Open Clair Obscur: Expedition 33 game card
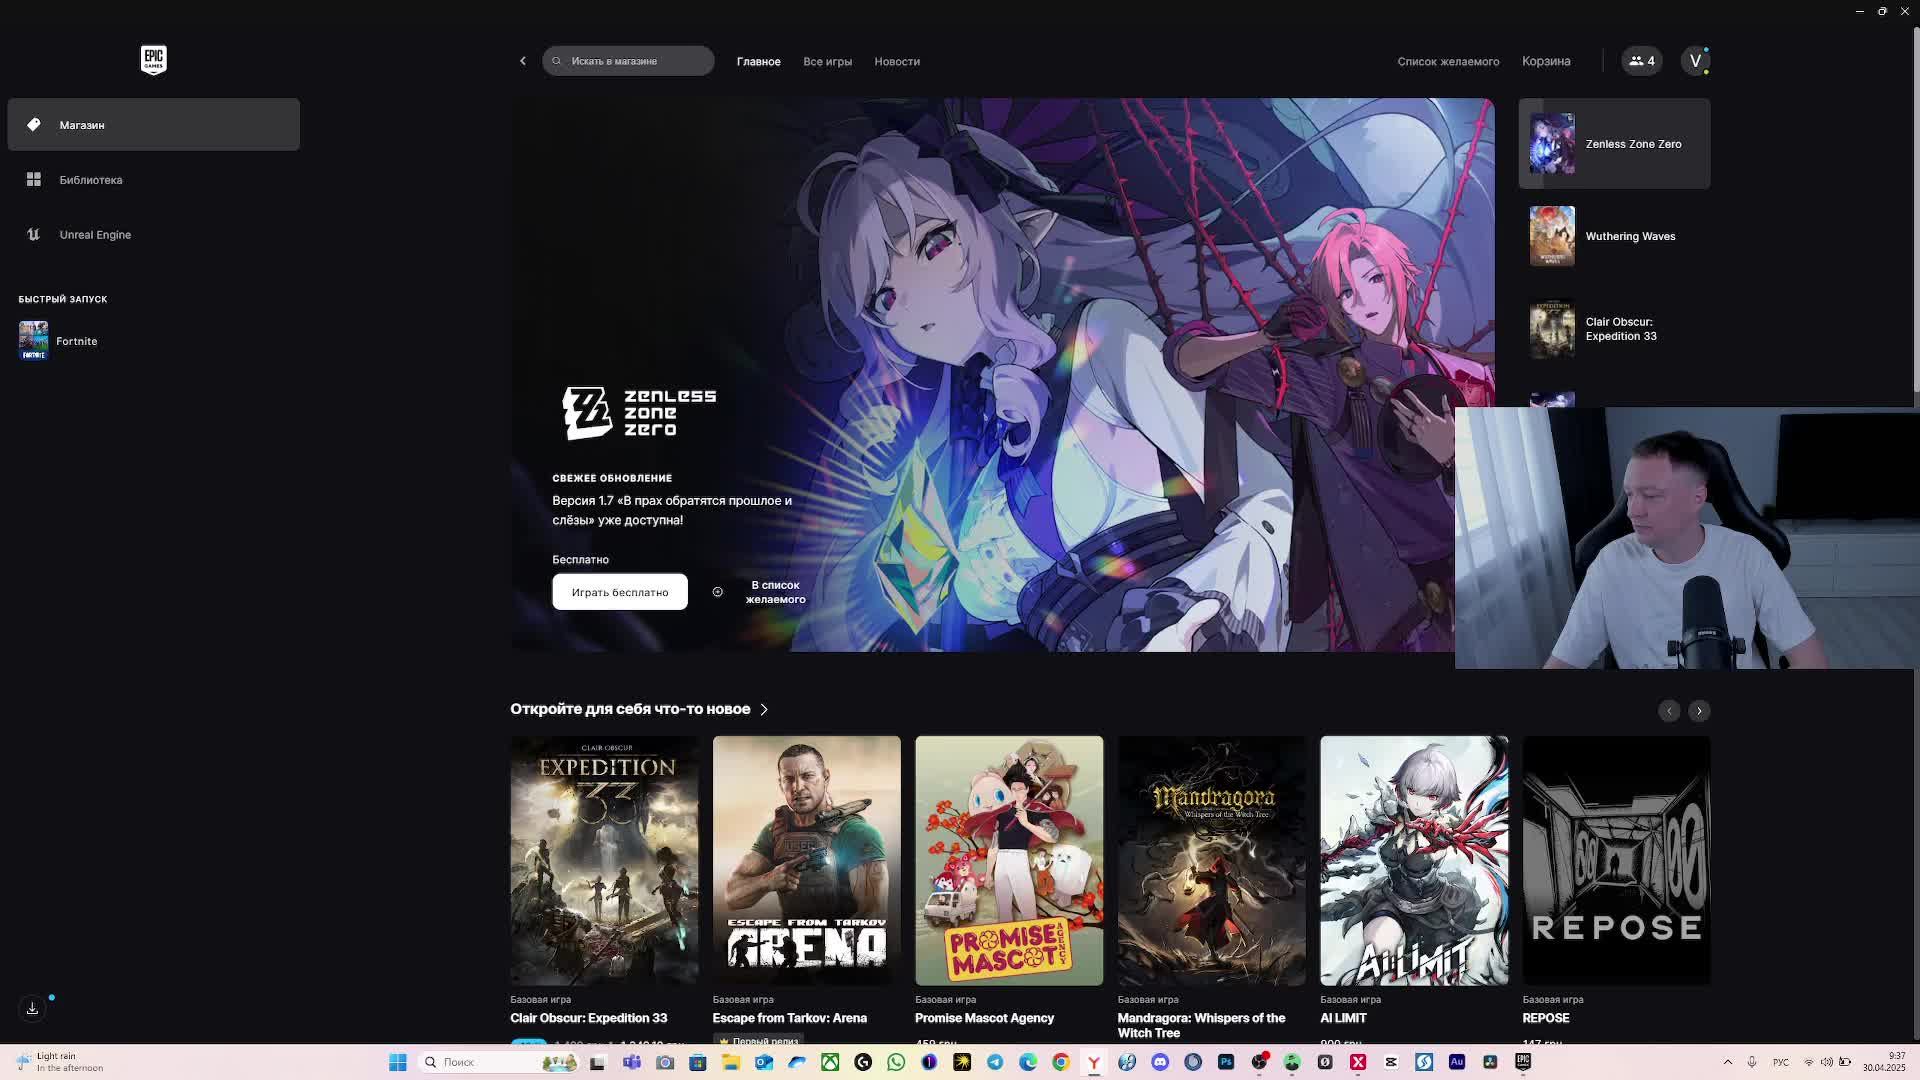Screen dimensions: 1920x1080 coord(604,861)
